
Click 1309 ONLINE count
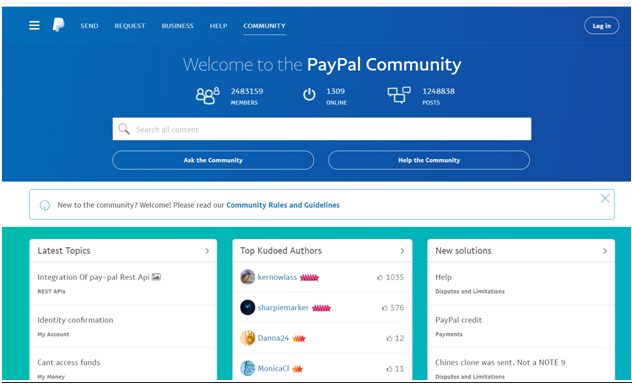[337, 96]
